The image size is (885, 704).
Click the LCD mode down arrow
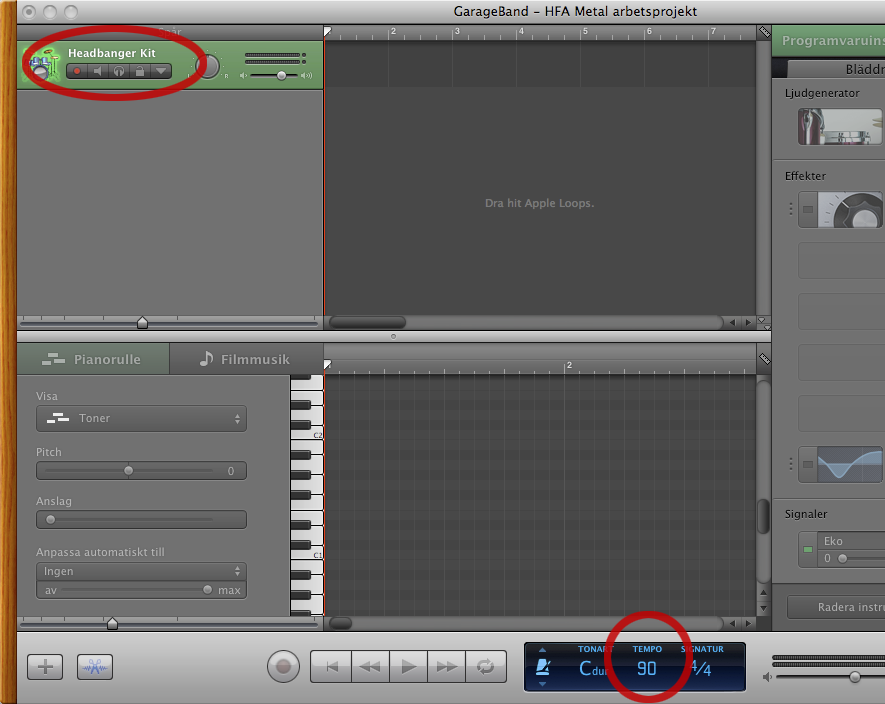coord(542,684)
